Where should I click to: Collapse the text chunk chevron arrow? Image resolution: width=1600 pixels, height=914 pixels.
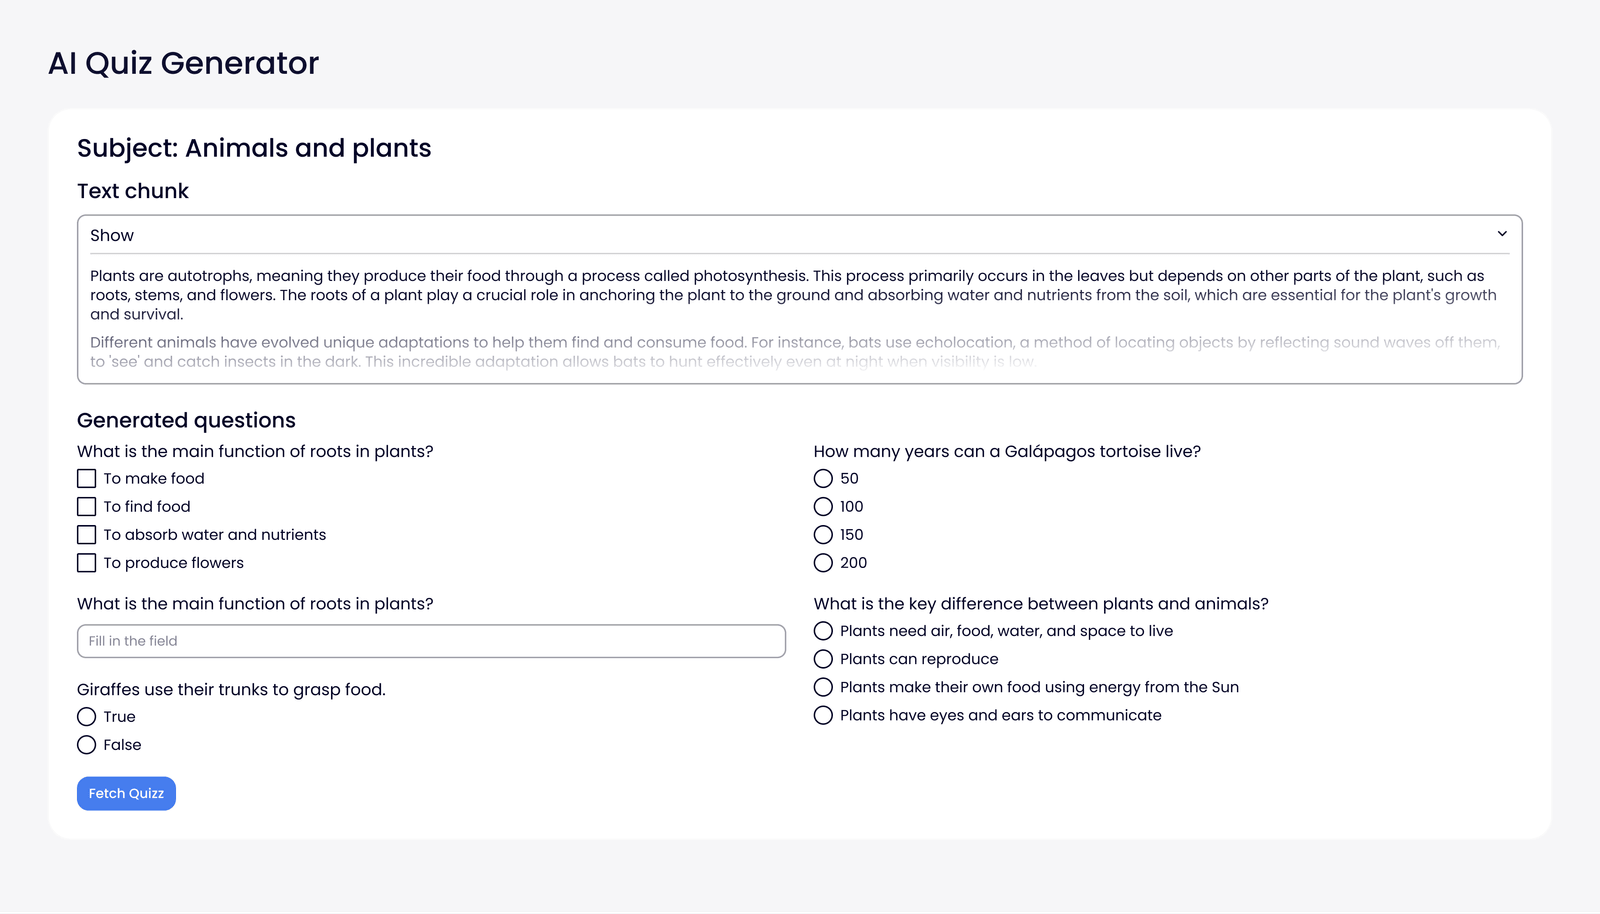[1501, 234]
